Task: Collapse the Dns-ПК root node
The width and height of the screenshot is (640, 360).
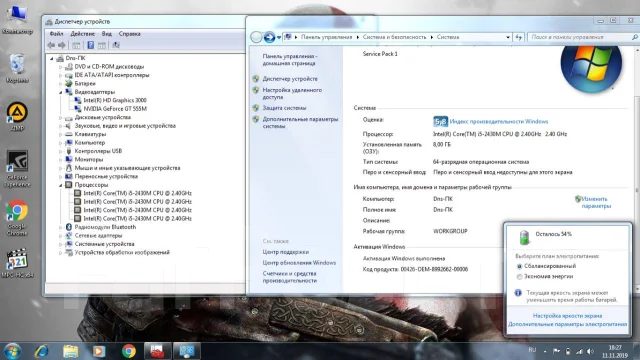Action: tap(52, 58)
